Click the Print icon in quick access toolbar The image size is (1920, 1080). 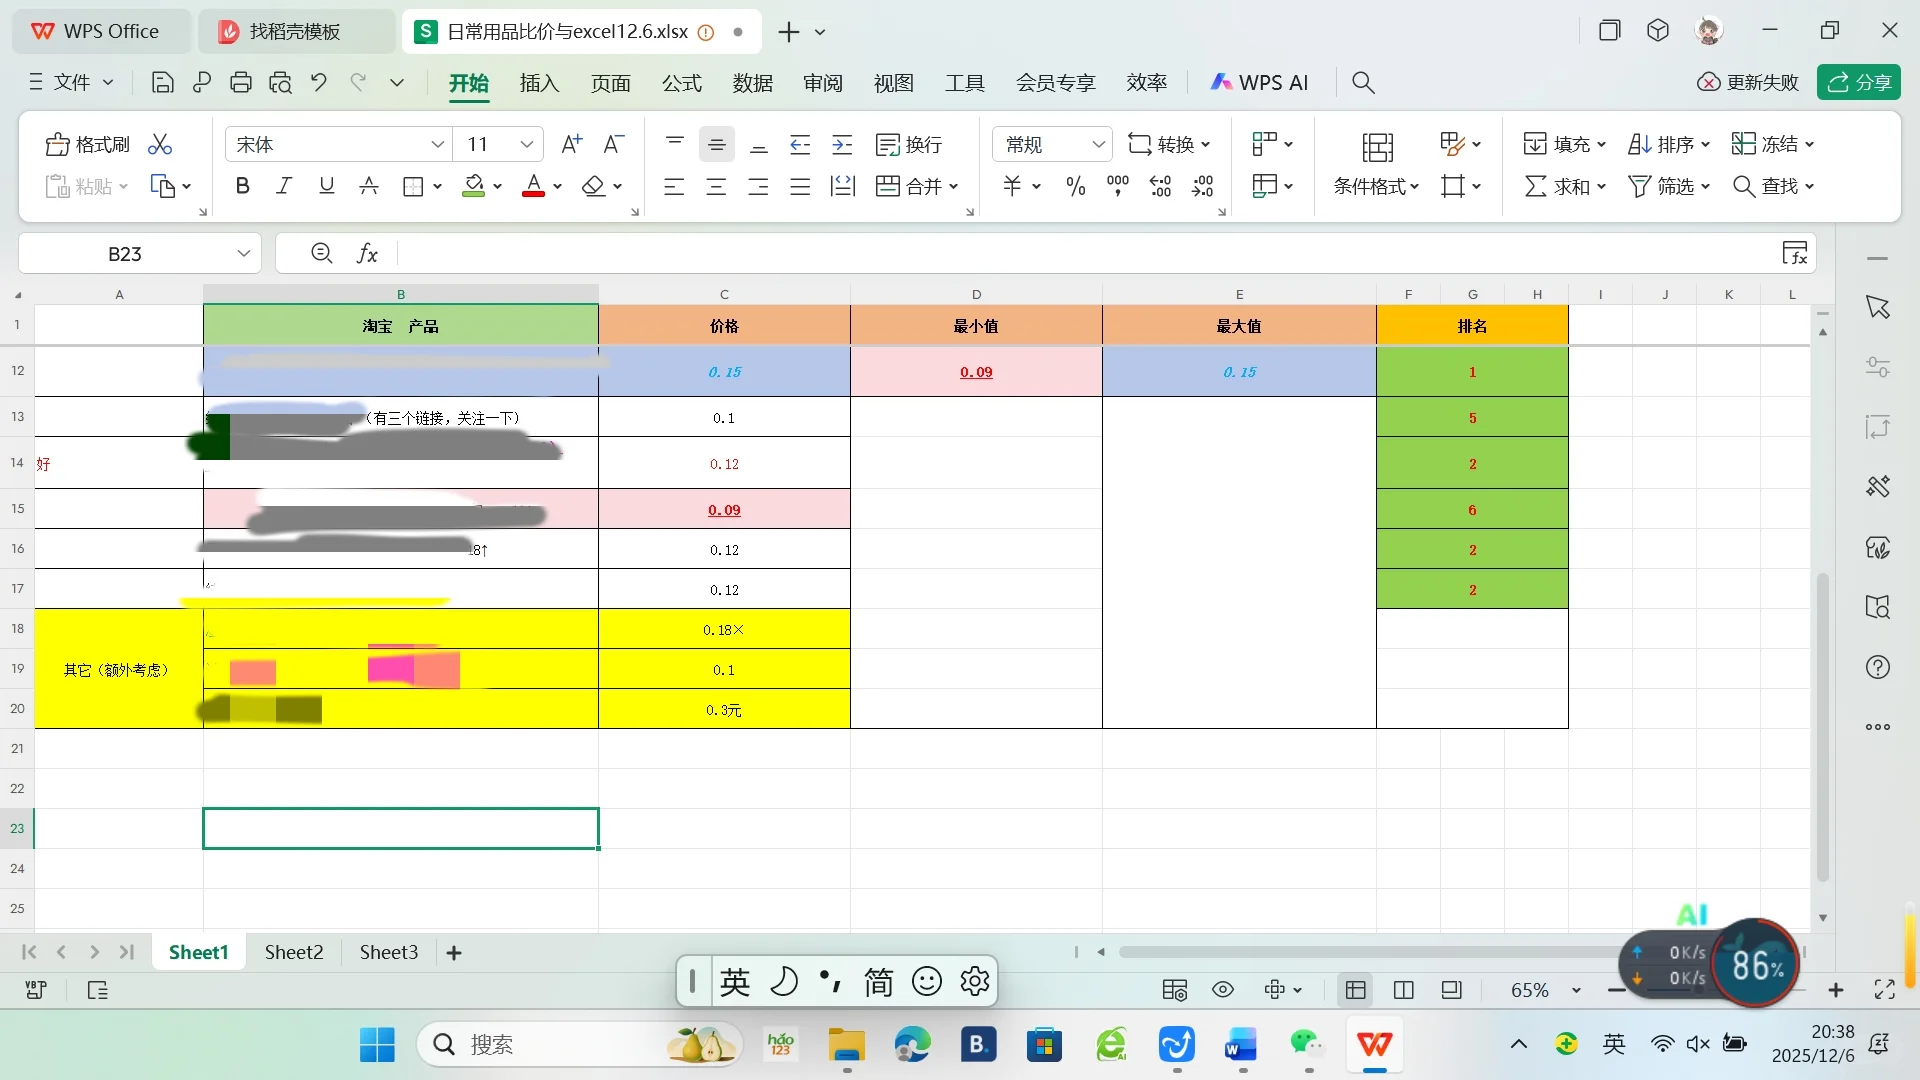click(x=241, y=82)
